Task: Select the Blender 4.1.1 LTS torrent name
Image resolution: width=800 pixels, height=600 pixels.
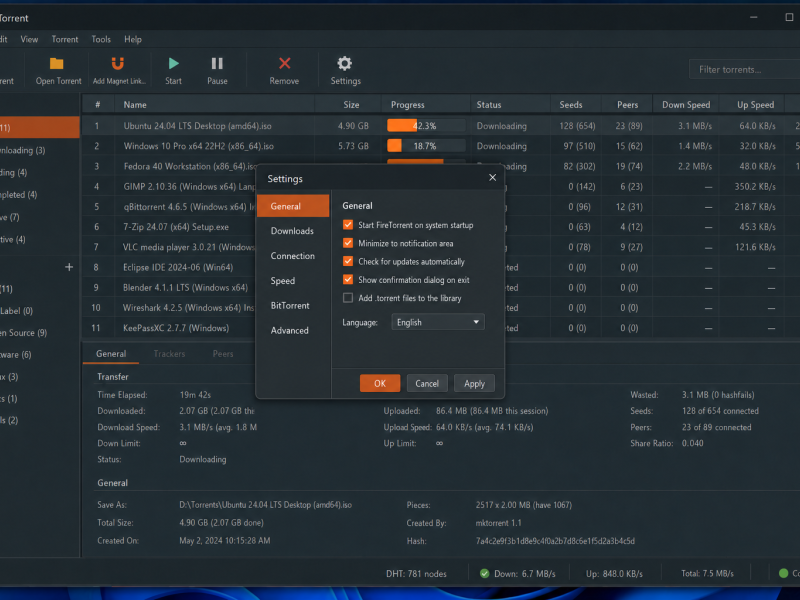Action: tap(185, 288)
